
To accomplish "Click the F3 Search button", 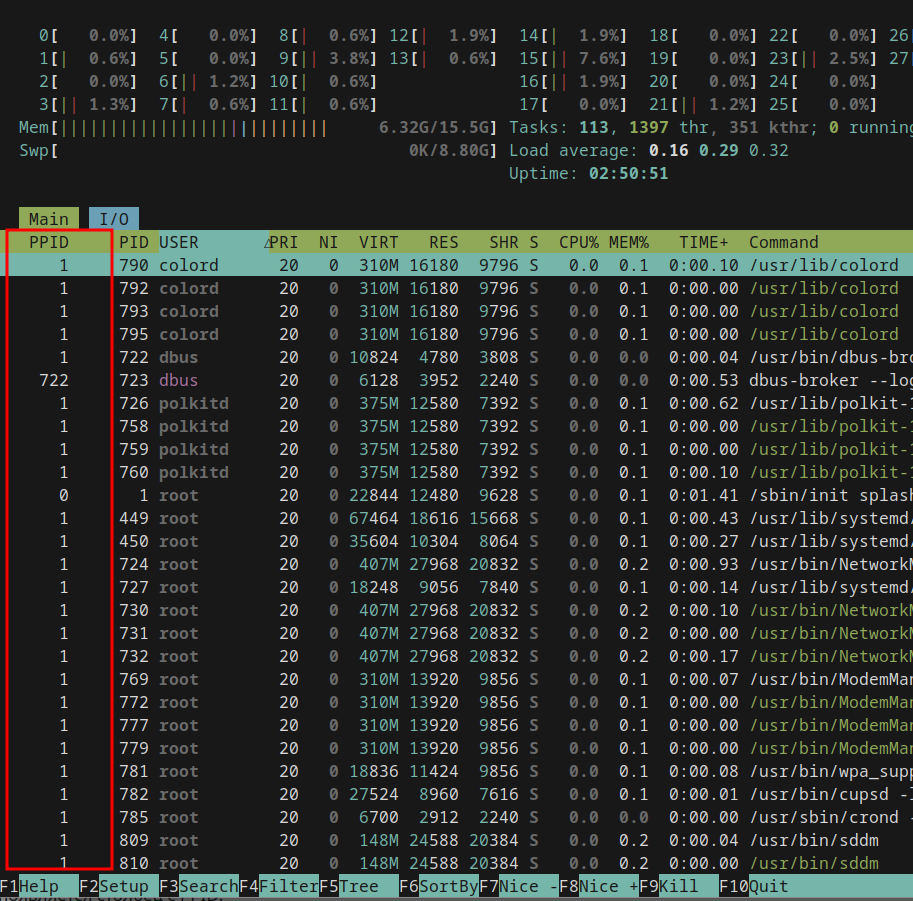I will tap(199, 886).
